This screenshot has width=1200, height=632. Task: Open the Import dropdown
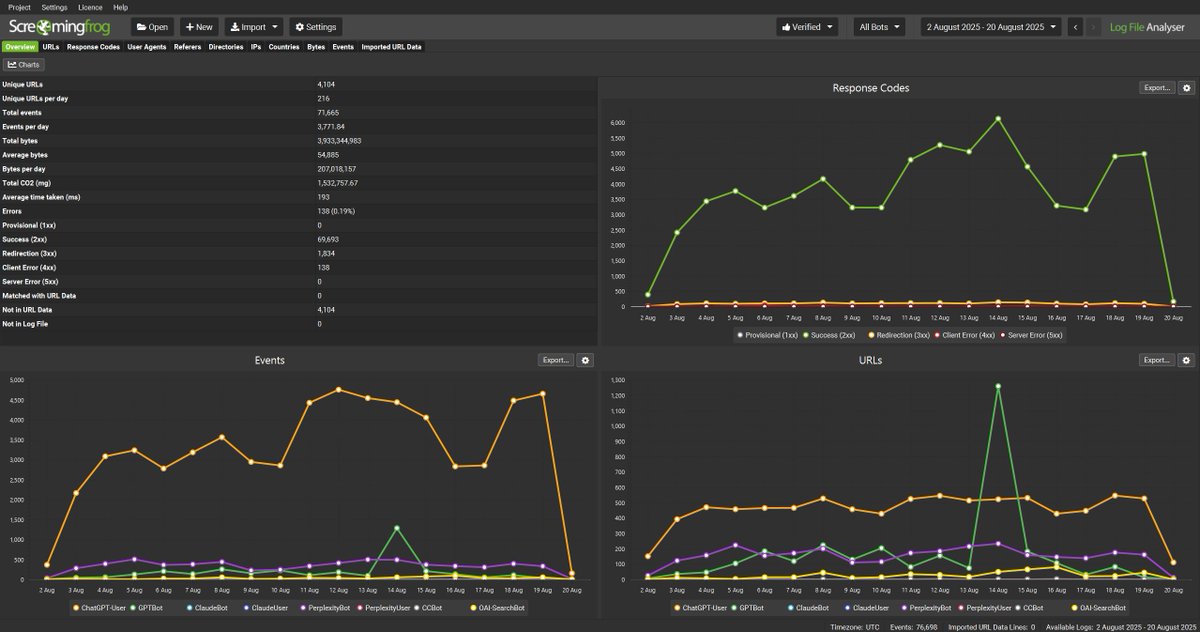pyautogui.click(x=253, y=27)
